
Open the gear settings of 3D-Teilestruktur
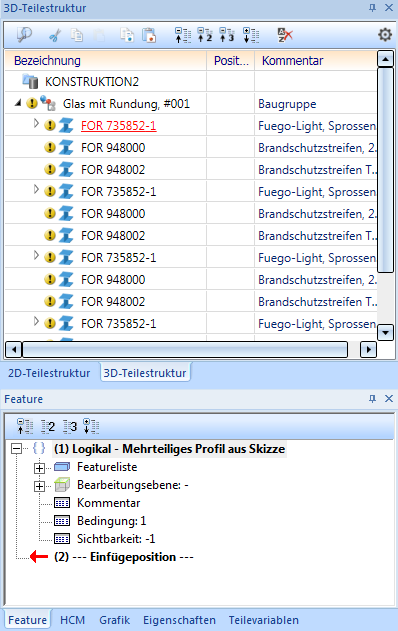click(x=385, y=35)
